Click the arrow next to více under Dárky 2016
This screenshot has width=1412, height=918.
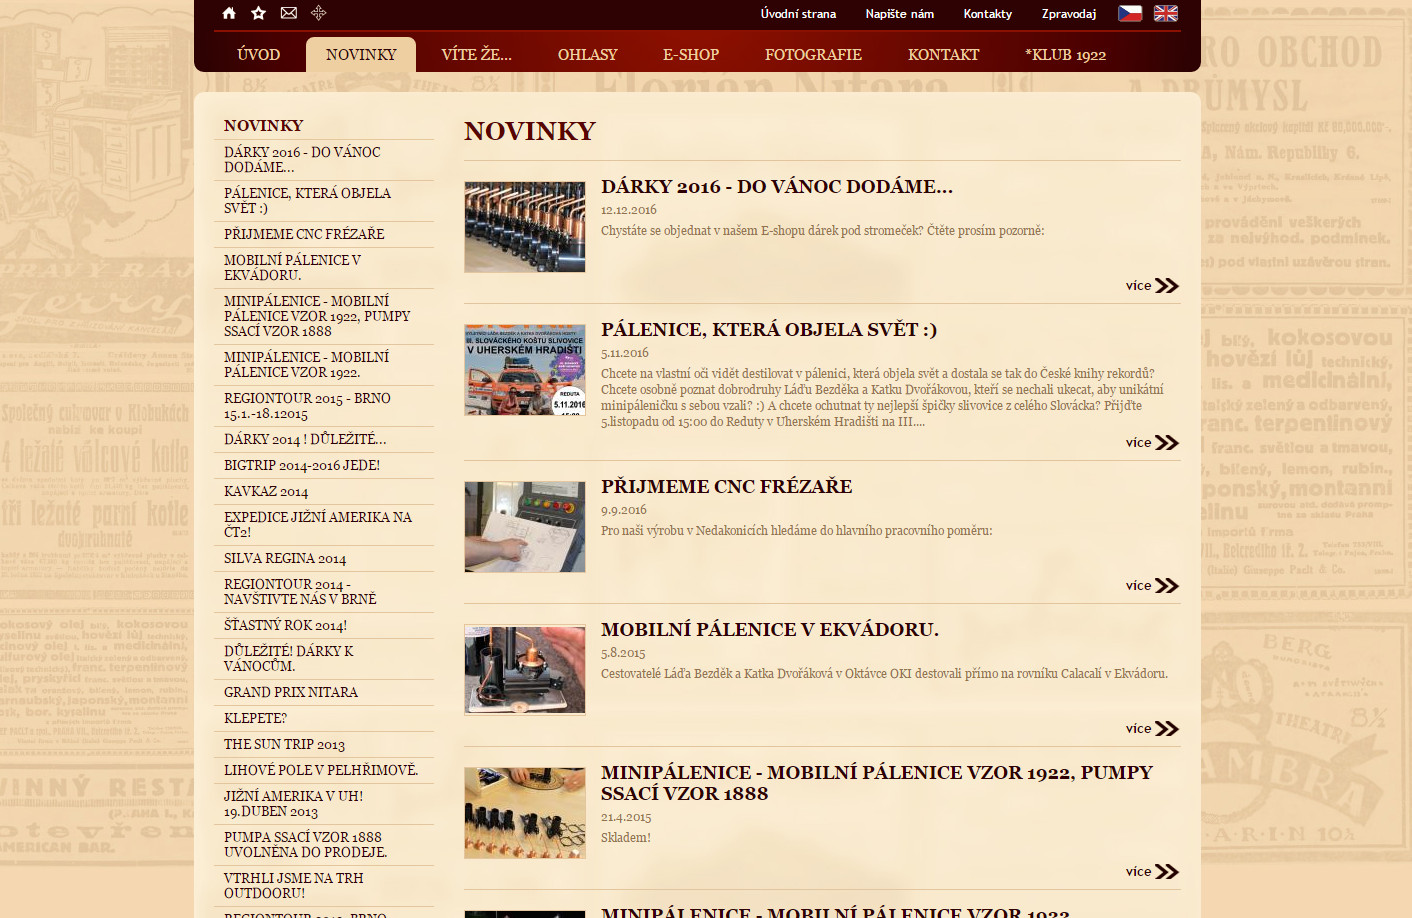pyautogui.click(x=1167, y=286)
